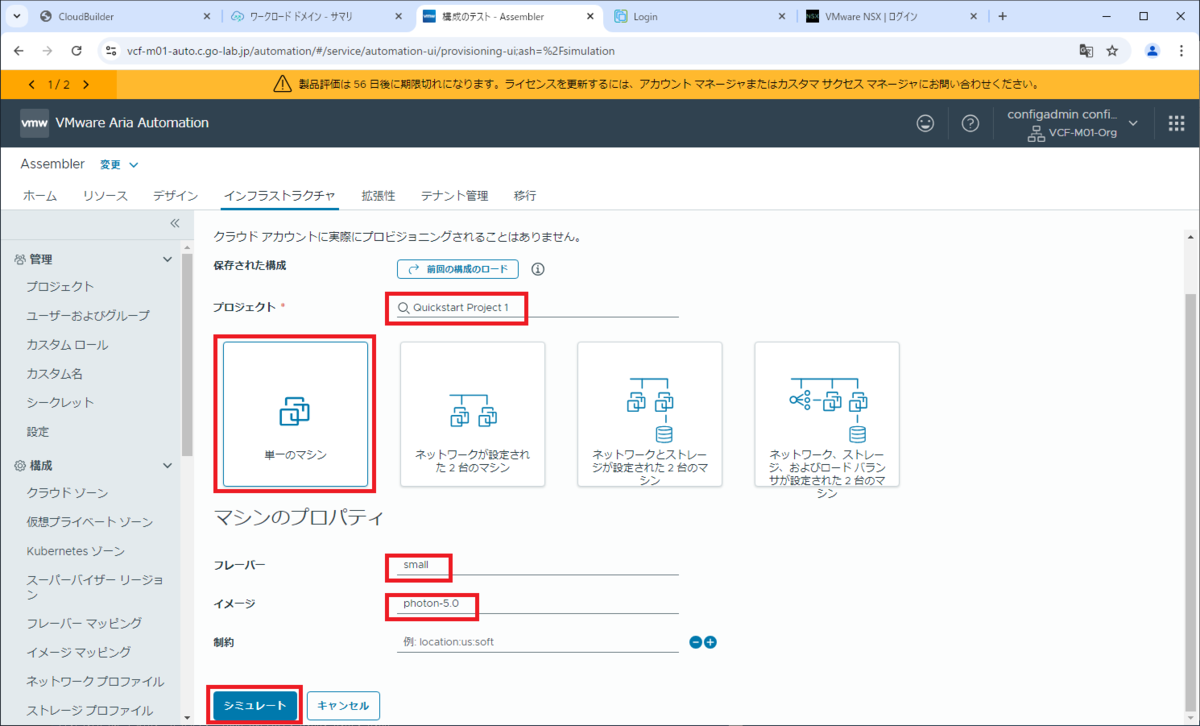Open the Chrome profile avatar icon
Viewport: 1200px width, 726px height.
tap(1153, 50)
